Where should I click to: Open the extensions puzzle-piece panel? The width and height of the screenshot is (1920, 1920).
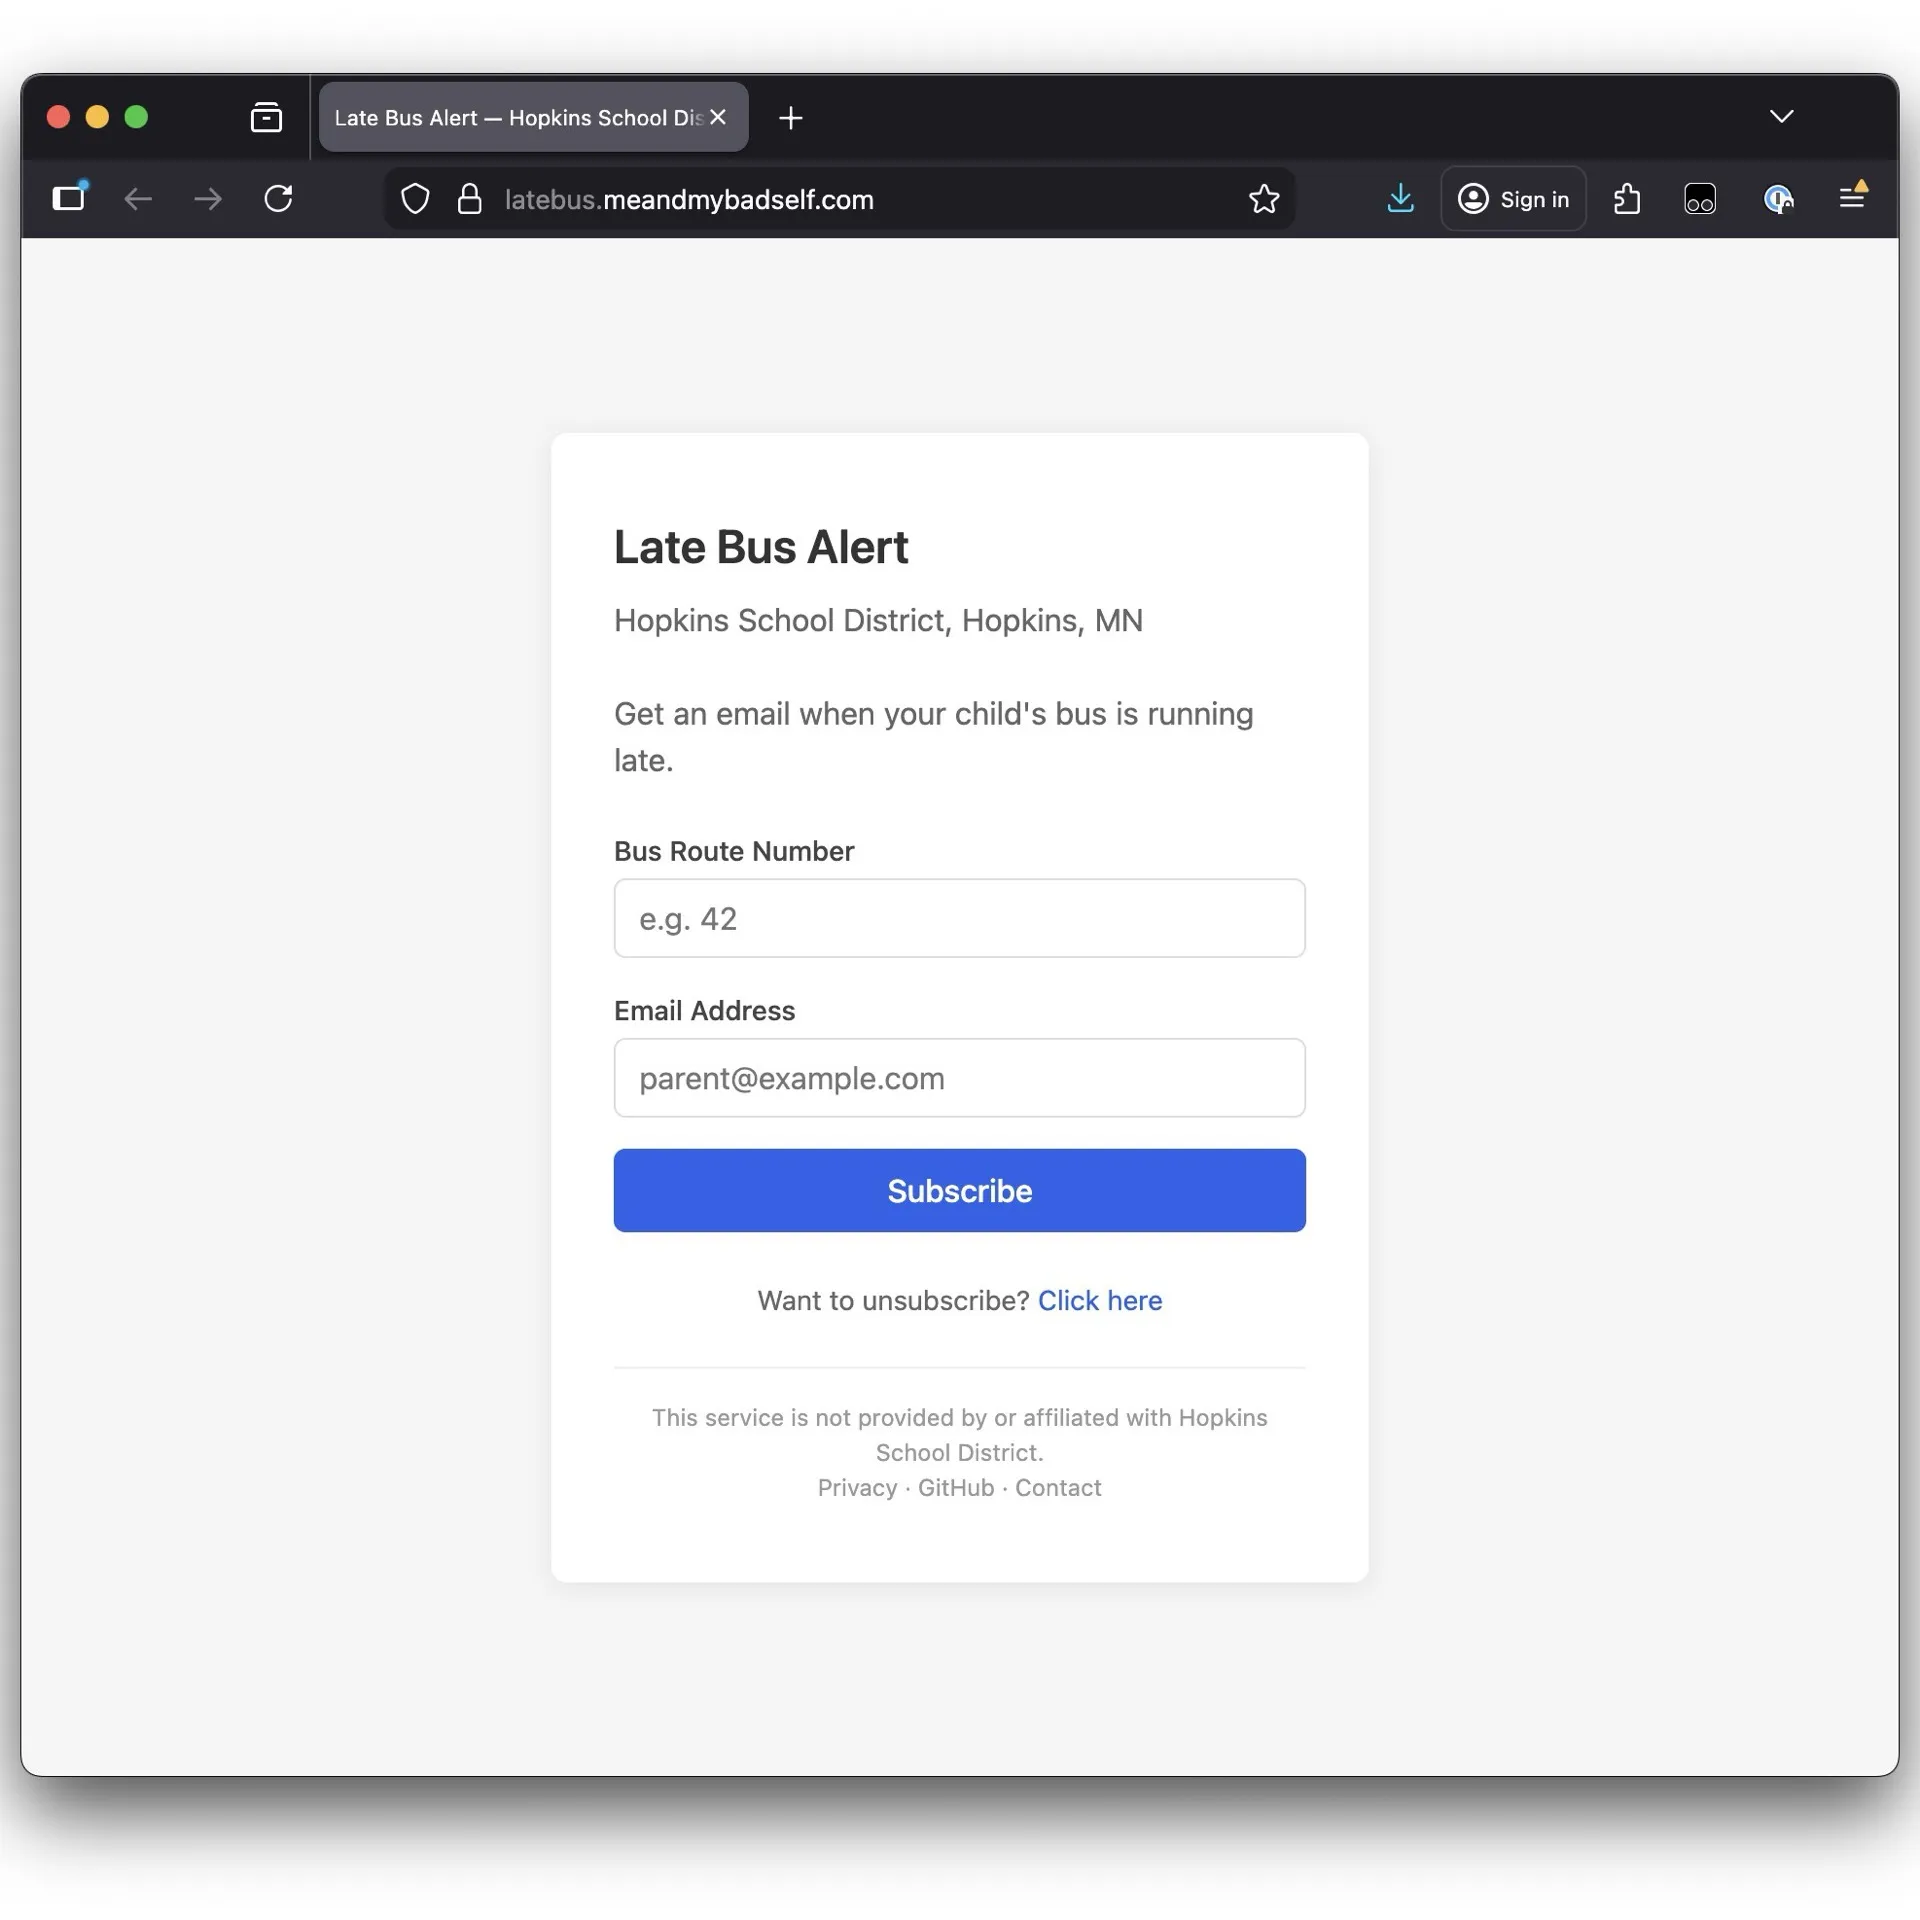pos(1627,198)
